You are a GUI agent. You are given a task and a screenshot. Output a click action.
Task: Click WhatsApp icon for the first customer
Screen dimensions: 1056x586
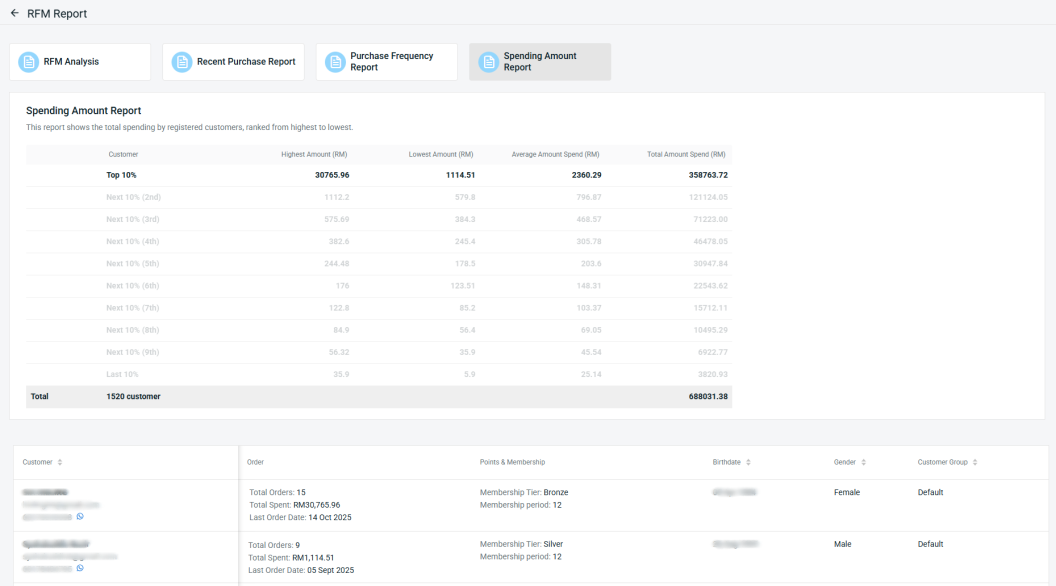[x=80, y=517]
